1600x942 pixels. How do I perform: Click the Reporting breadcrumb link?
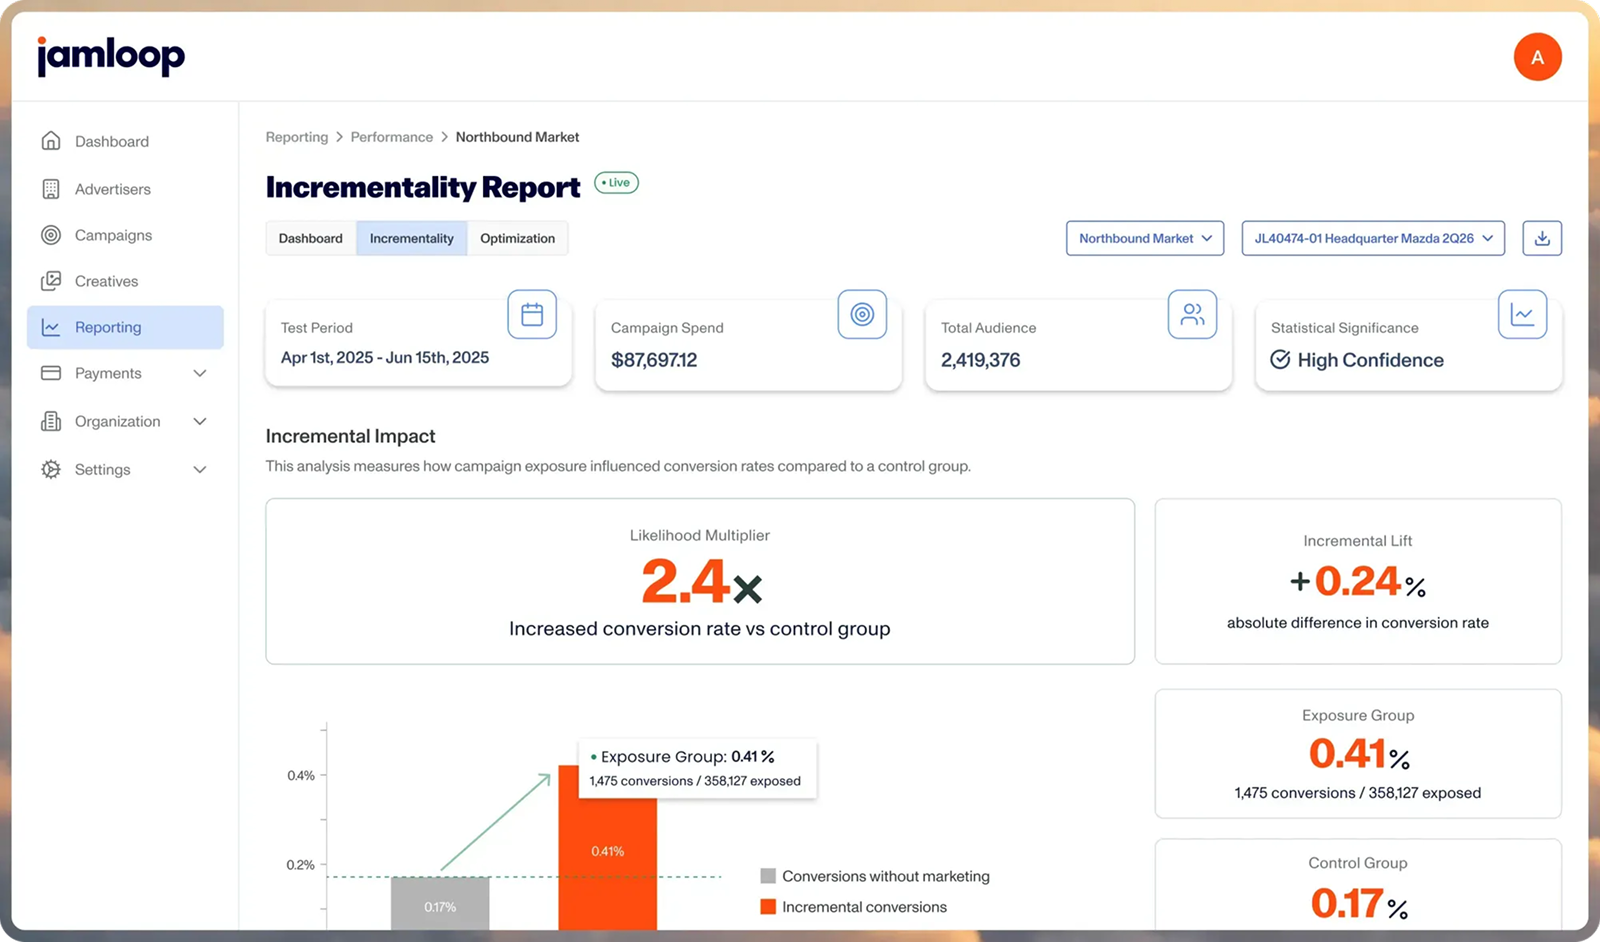pos(297,137)
